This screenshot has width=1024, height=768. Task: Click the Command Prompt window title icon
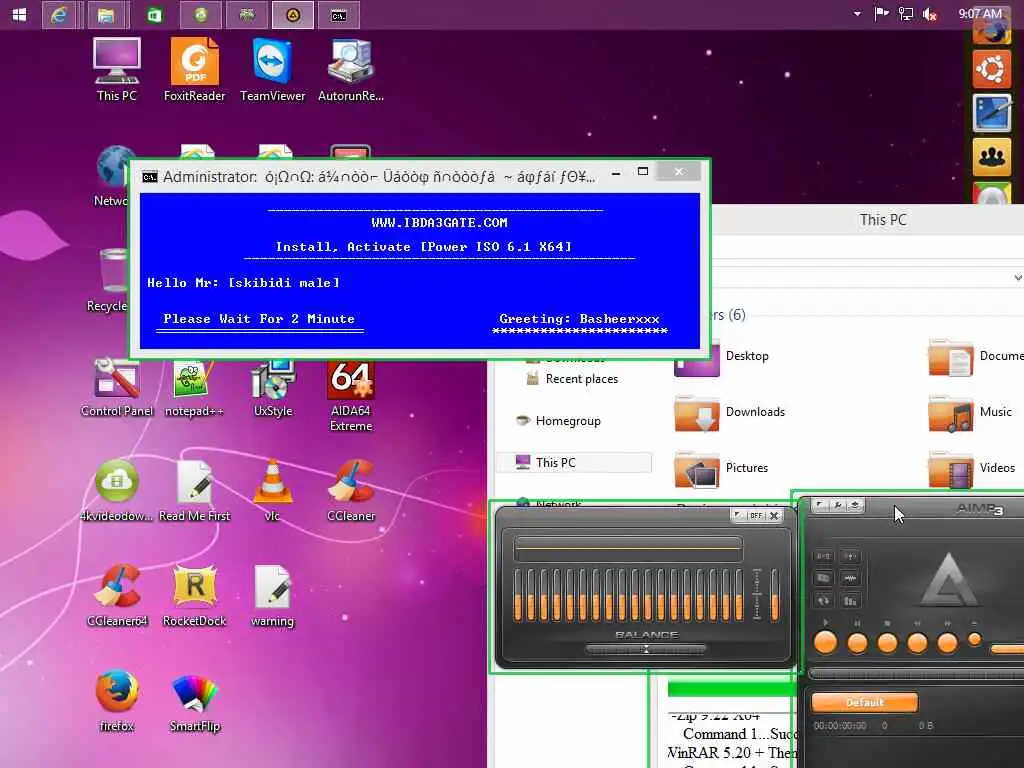150,177
